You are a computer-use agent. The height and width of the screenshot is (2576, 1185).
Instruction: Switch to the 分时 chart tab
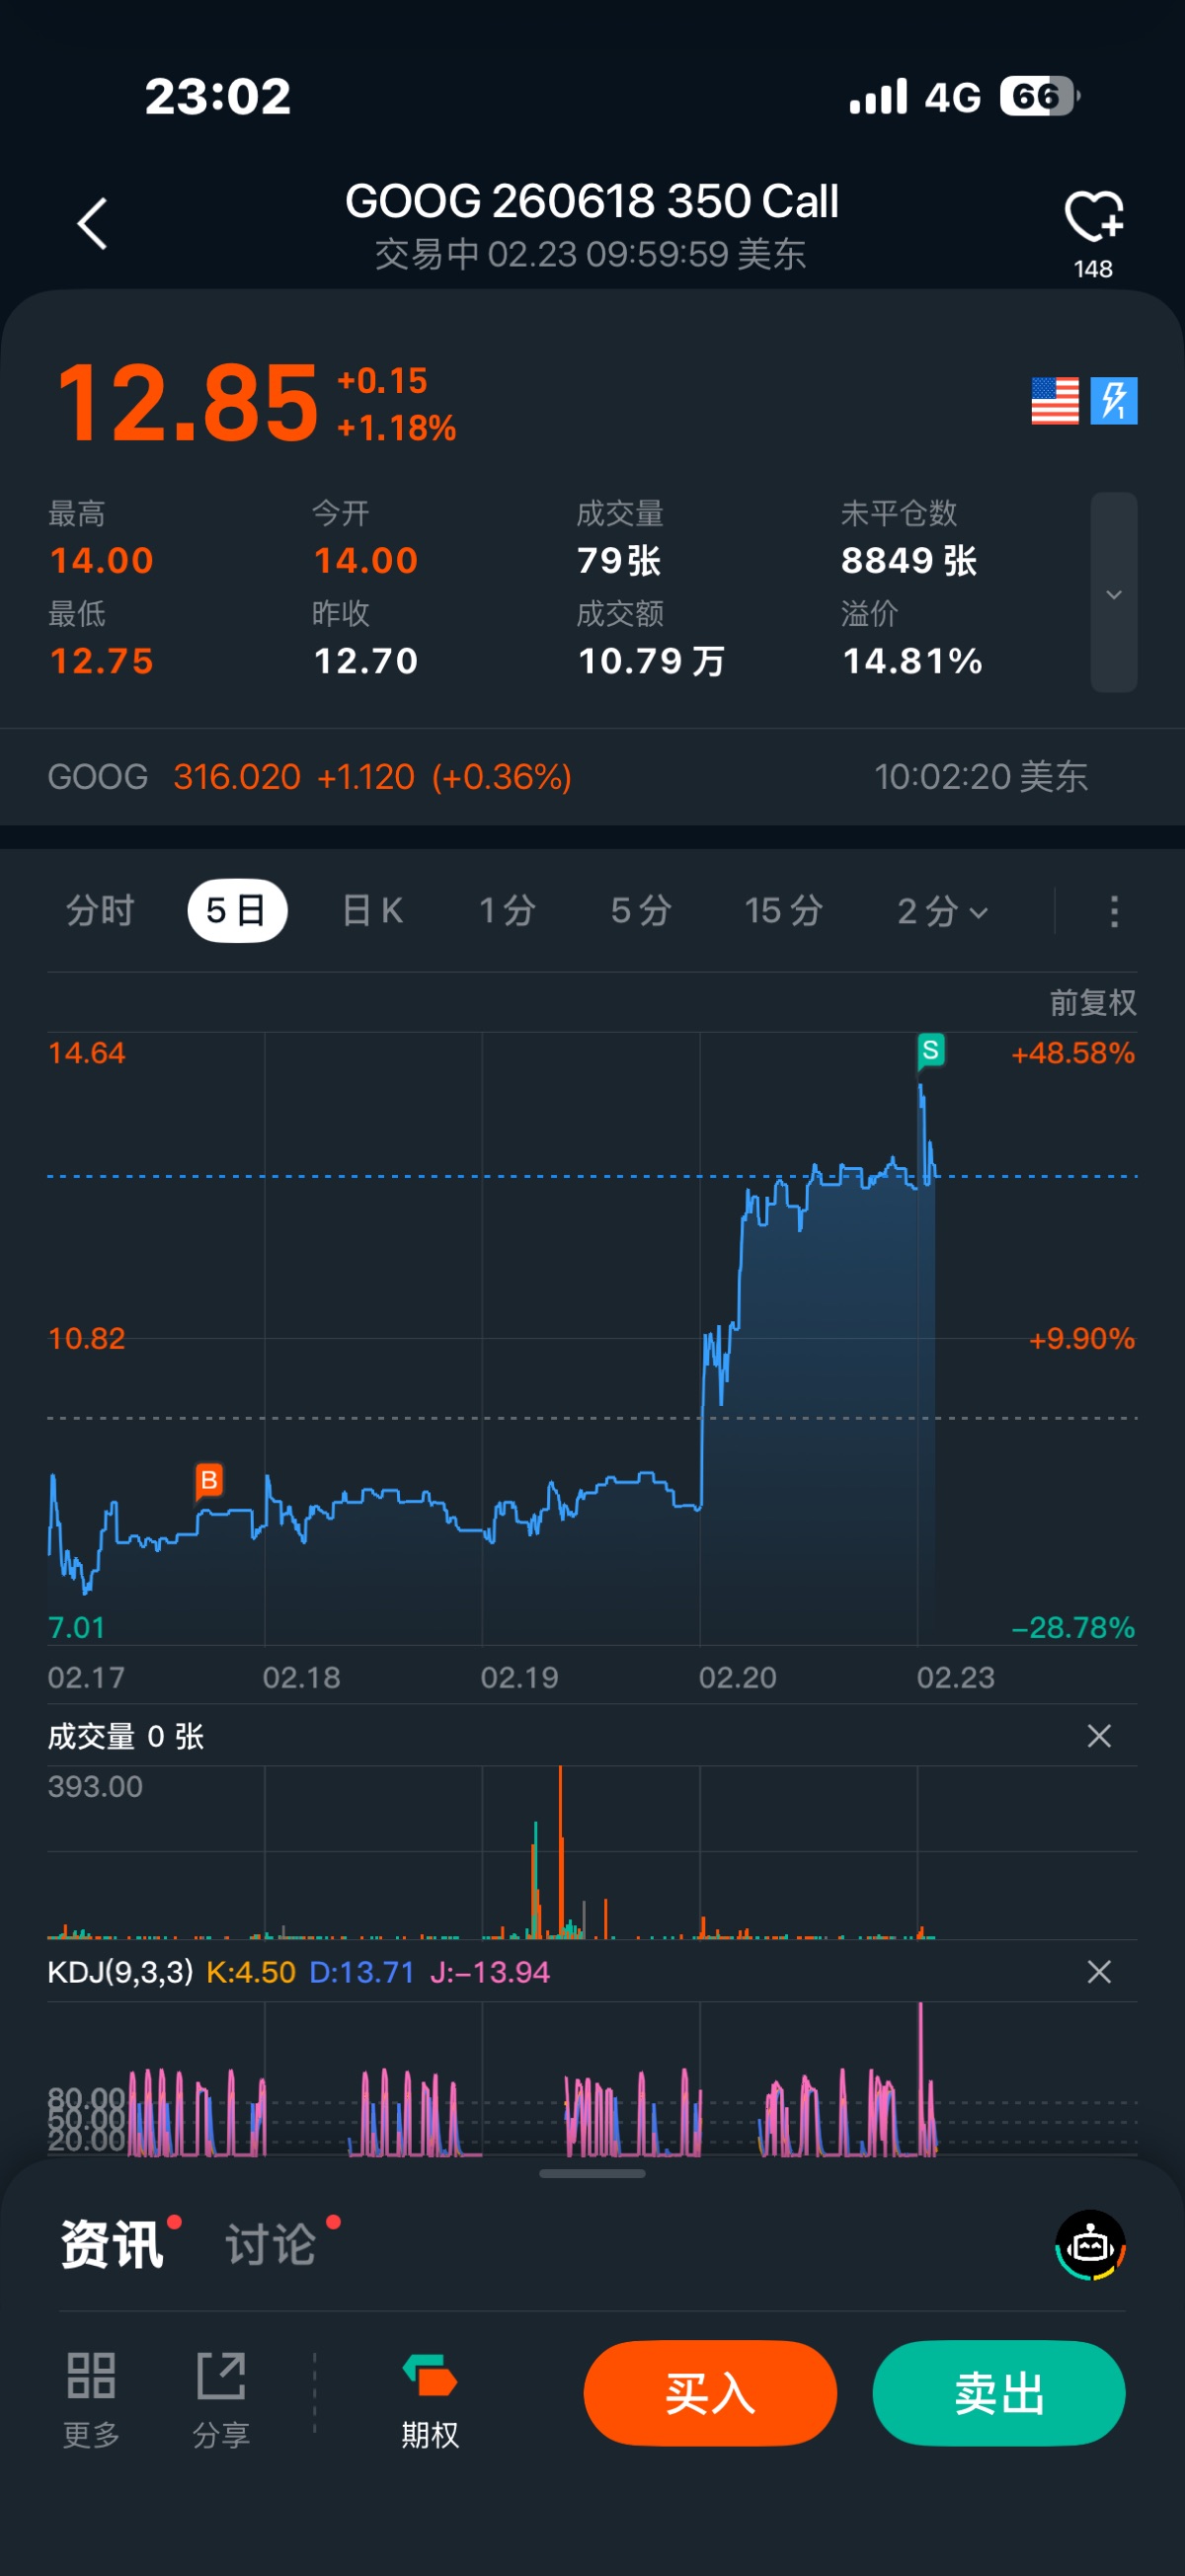coord(100,911)
